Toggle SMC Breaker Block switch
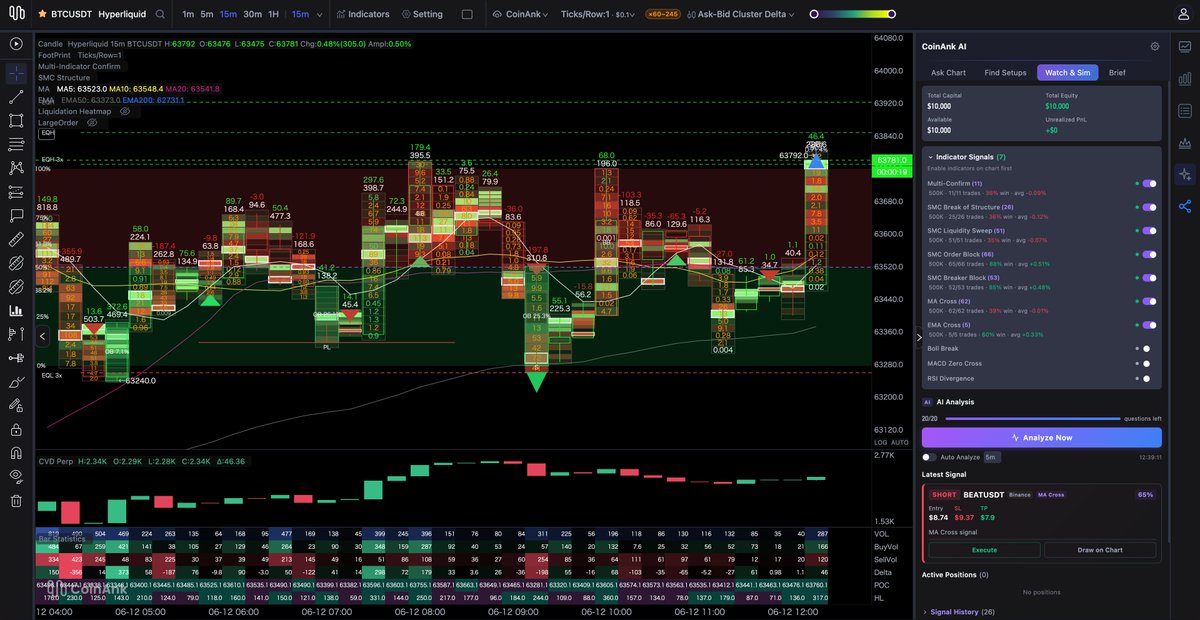1200x620 pixels. [x=1148, y=278]
